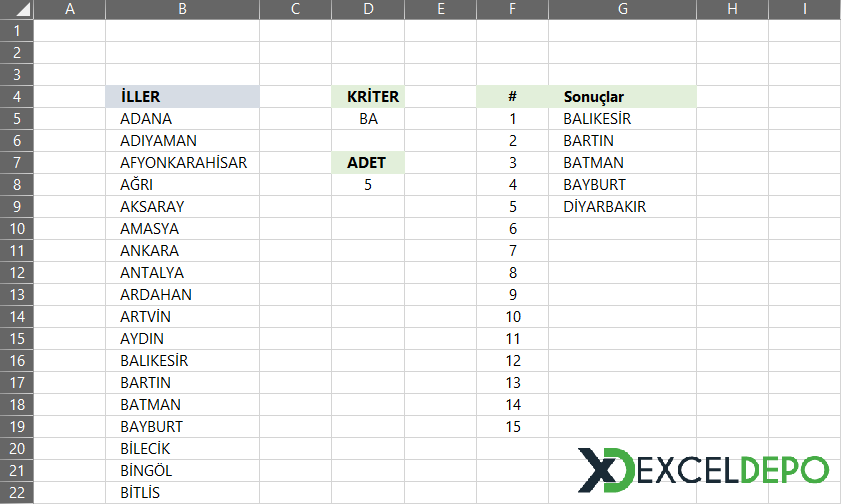
Task: Select row 4 header
Action: (x=17, y=97)
